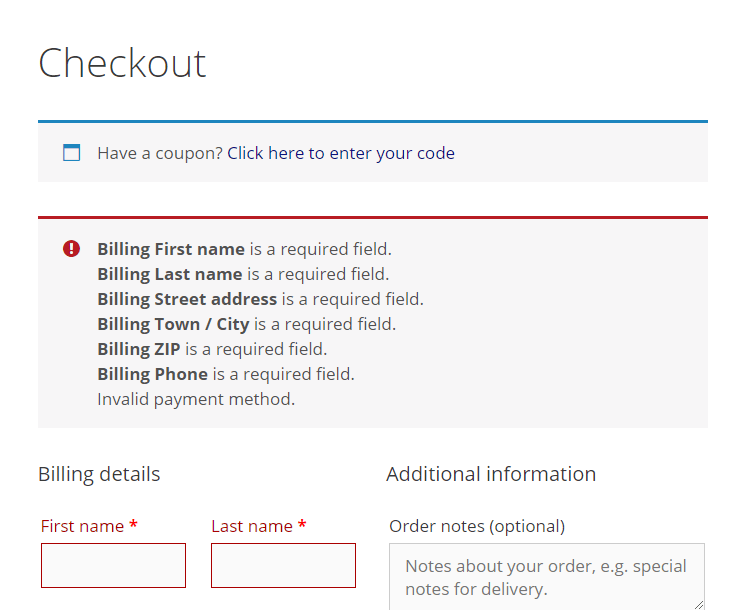Click the red error exclamation icon
The height and width of the screenshot is (610, 743).
point(71,249)
